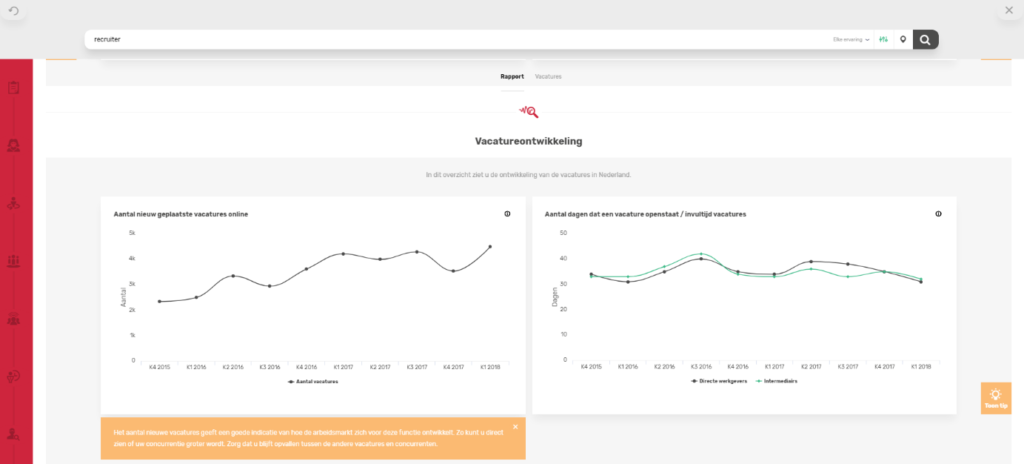Click the team crowd icon in red sidebar
The image size is (1024, 464).
(13, 320)
